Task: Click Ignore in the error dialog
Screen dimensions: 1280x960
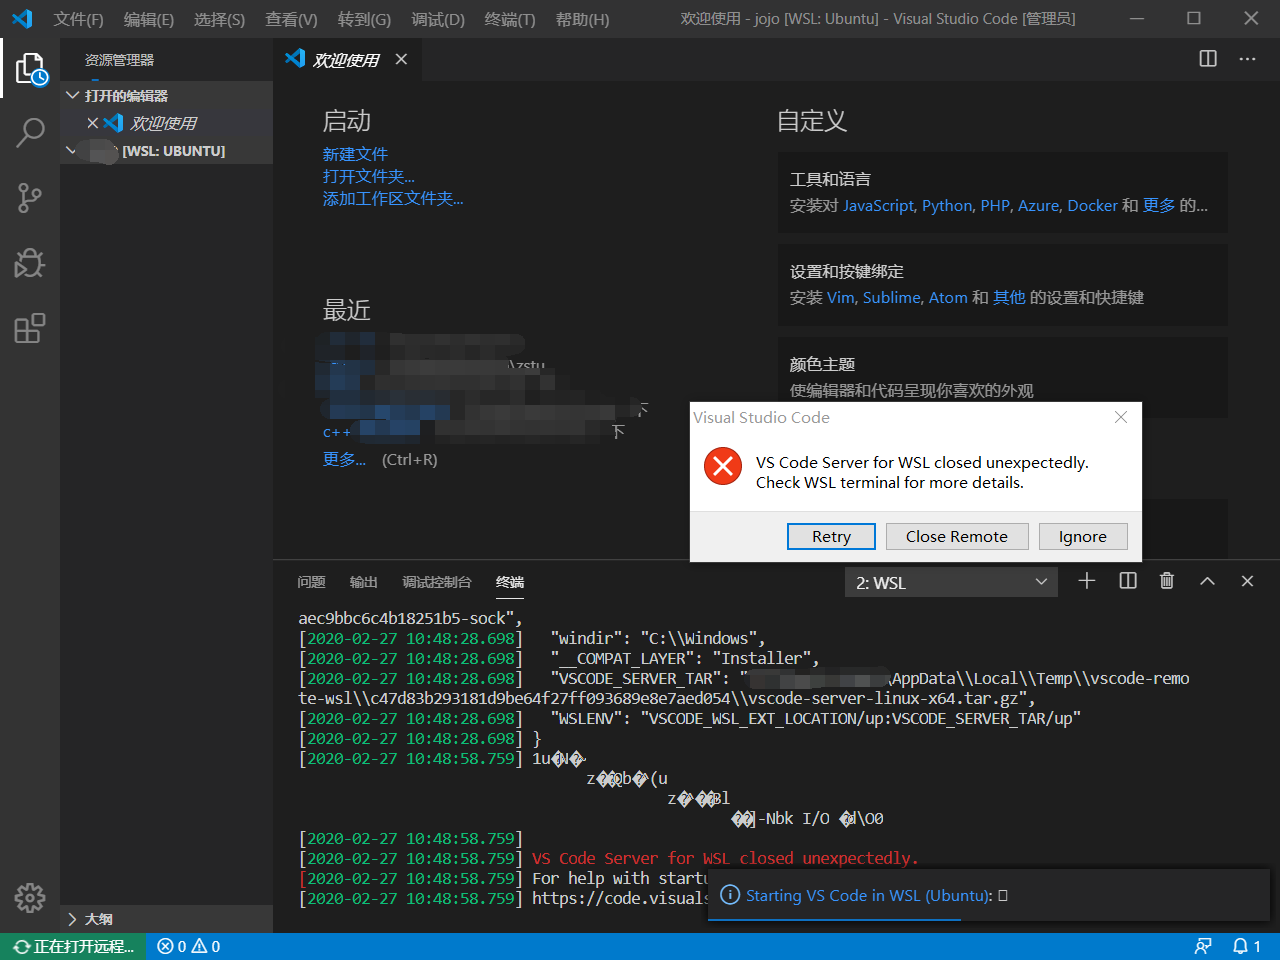Action: [x=1083, y=536]
